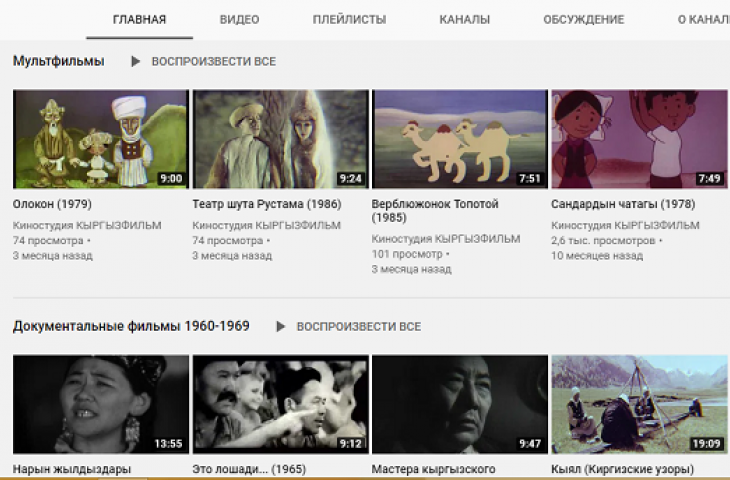Click the 13:55 duration badge

tap(168, 444)
